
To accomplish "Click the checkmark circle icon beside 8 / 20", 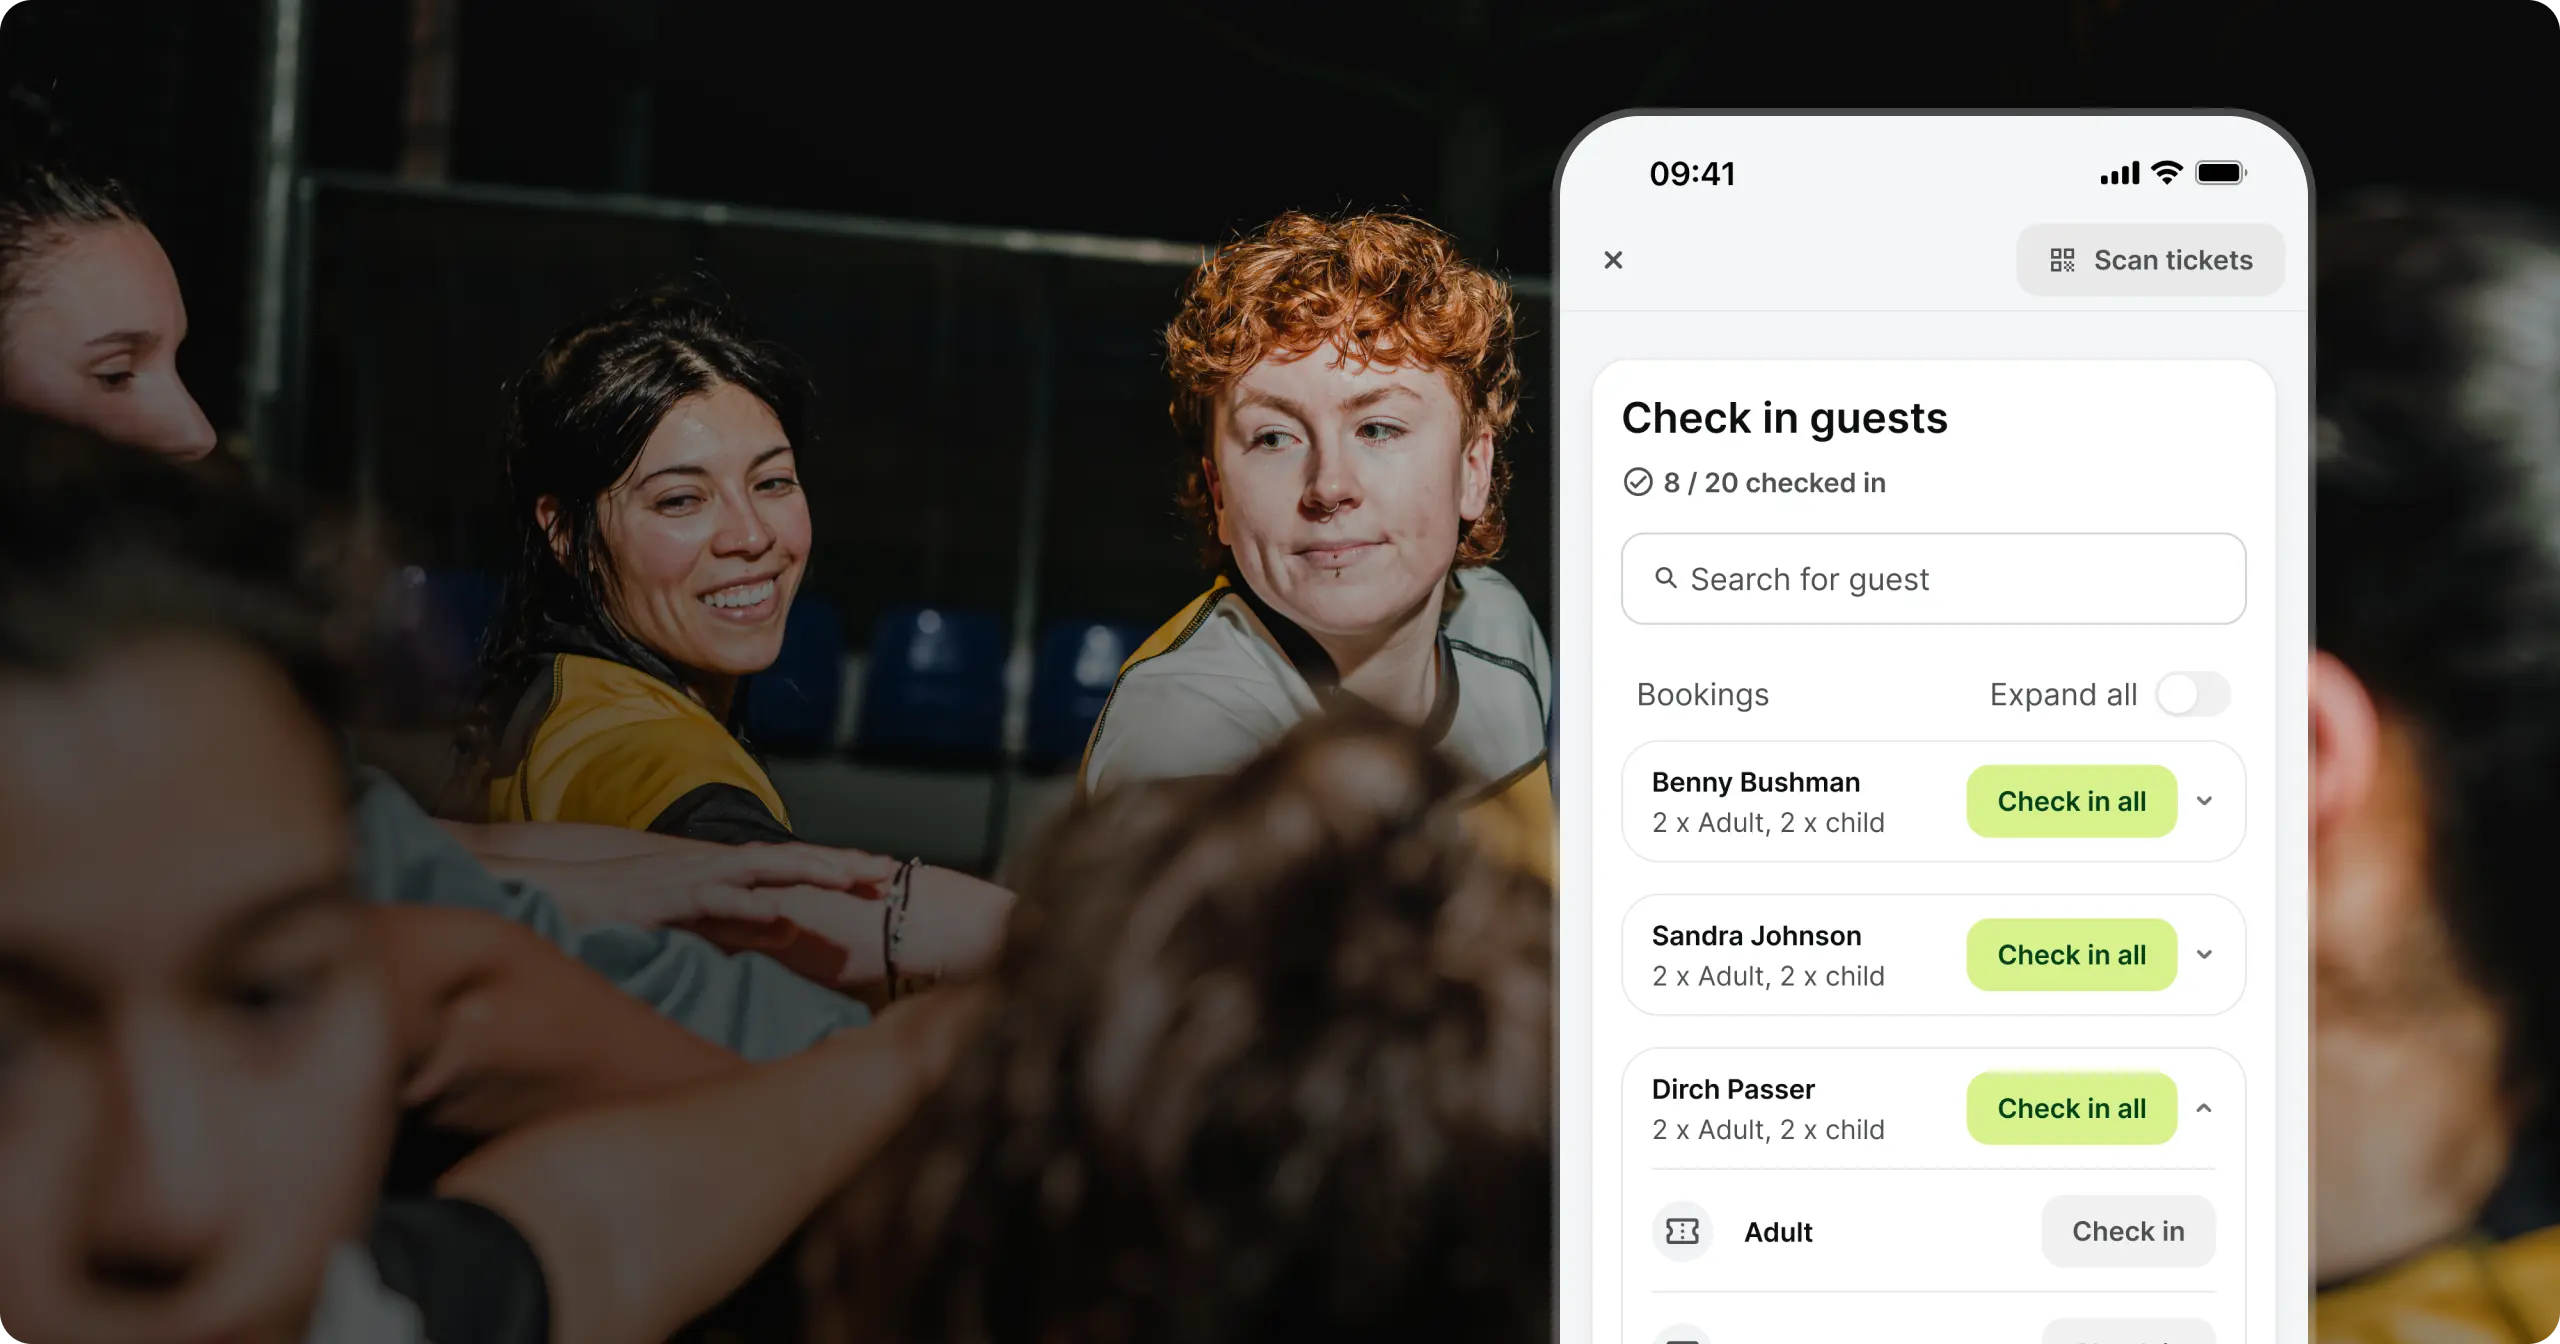I will coord(1638,482).
